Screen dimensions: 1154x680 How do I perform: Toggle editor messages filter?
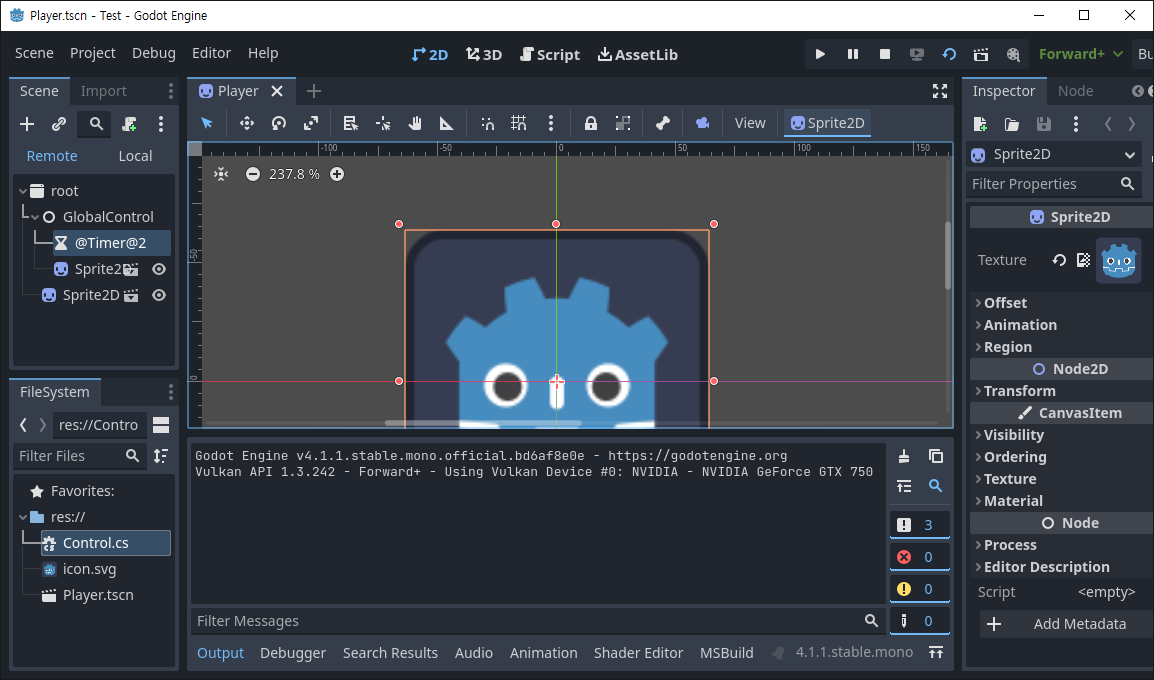(x=919, y=621)
